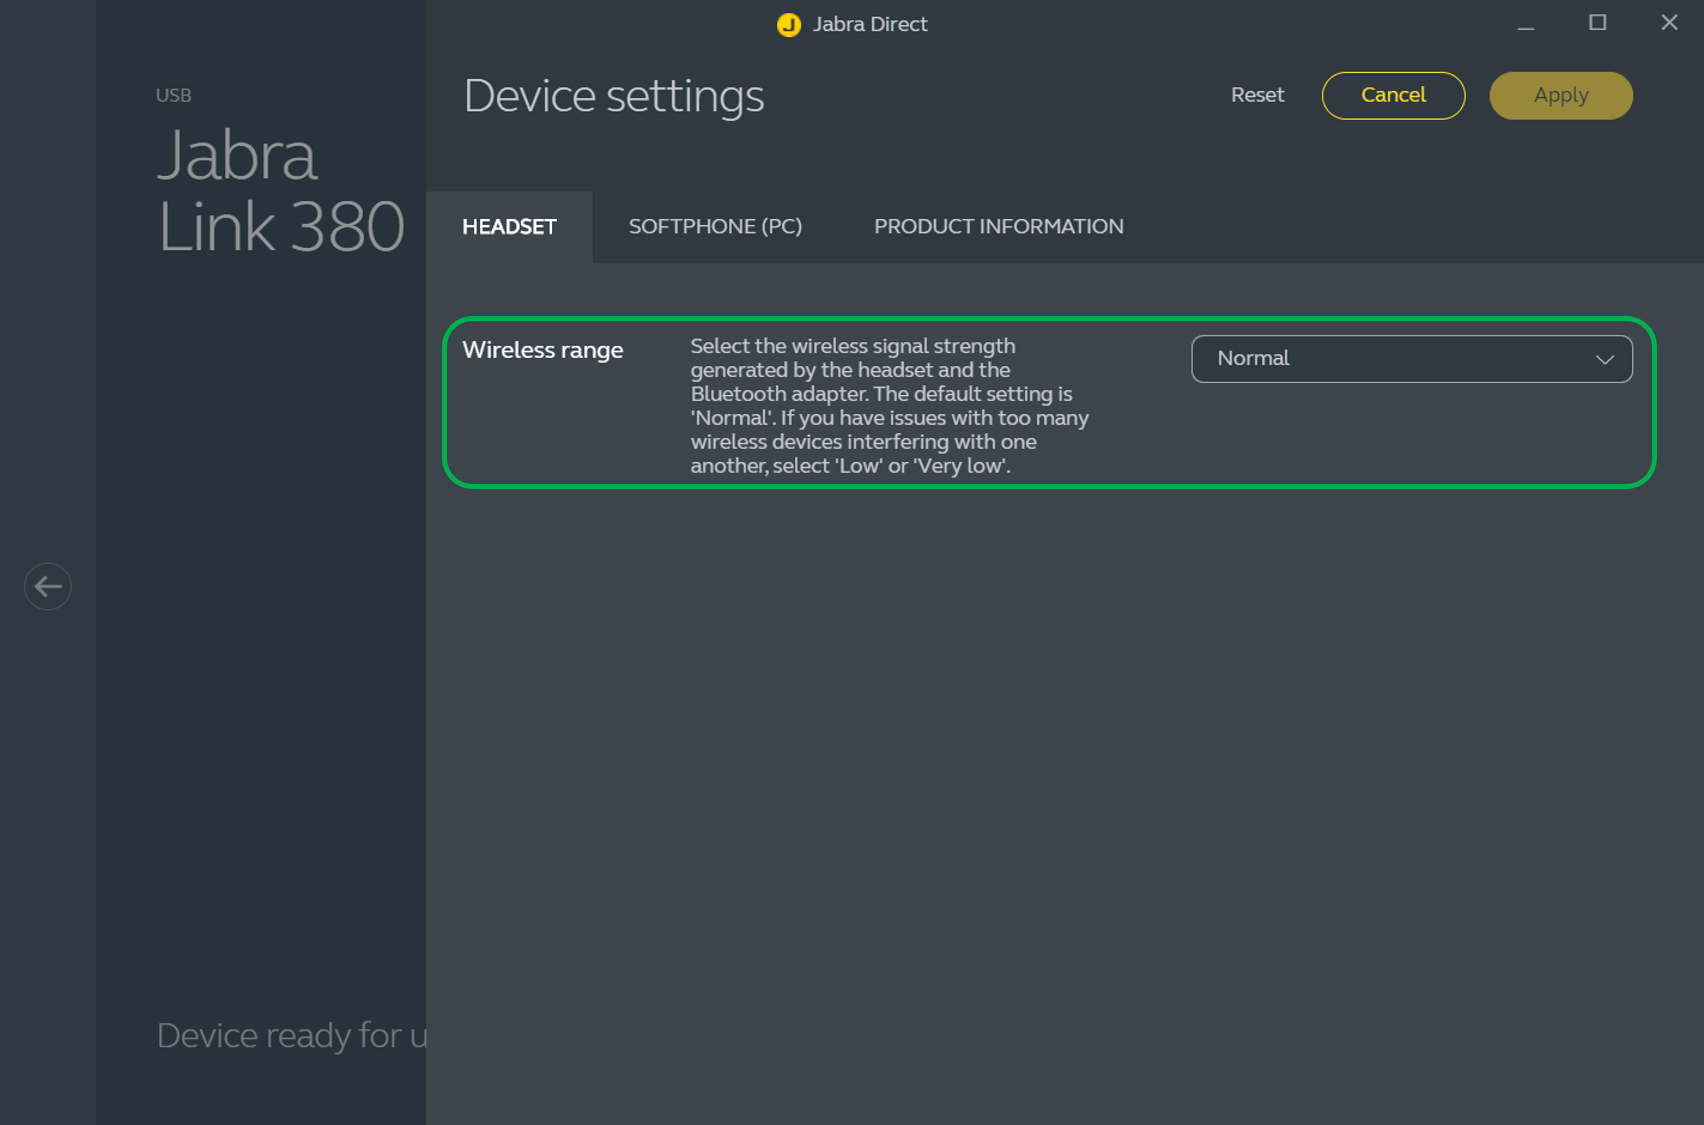Apply the device settings changes

coord(1560,96)
